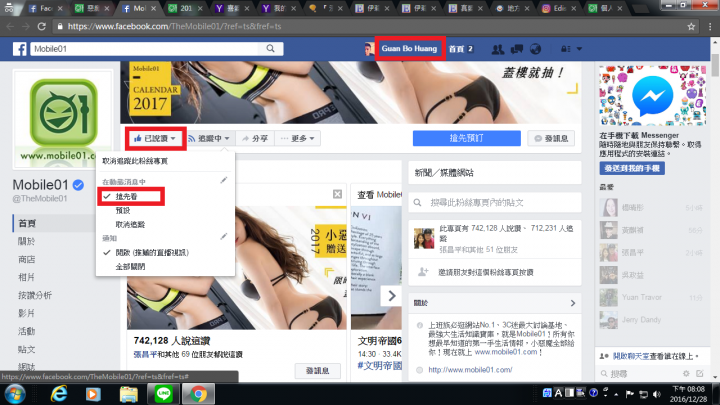The height and width of the screenshot is (405, 720).
Task: Click pencil edit icon beside 在動態消息中
Action: tap(224, 180)
